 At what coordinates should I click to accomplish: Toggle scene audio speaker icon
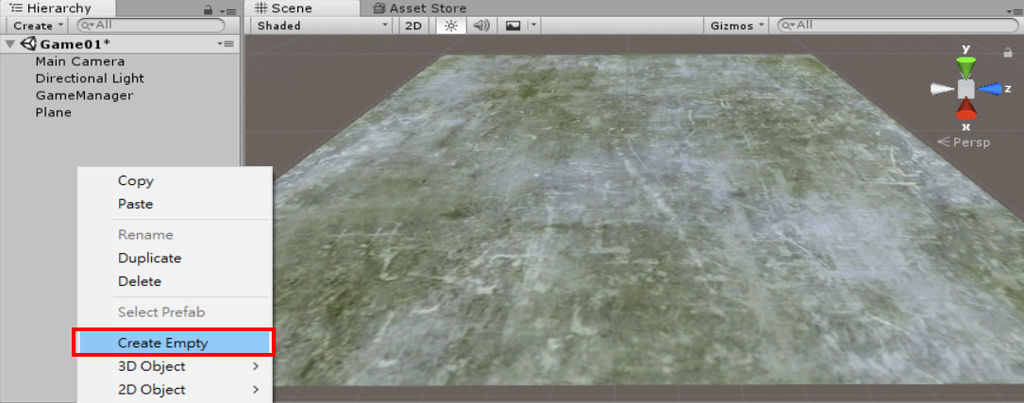pos(481,25)
